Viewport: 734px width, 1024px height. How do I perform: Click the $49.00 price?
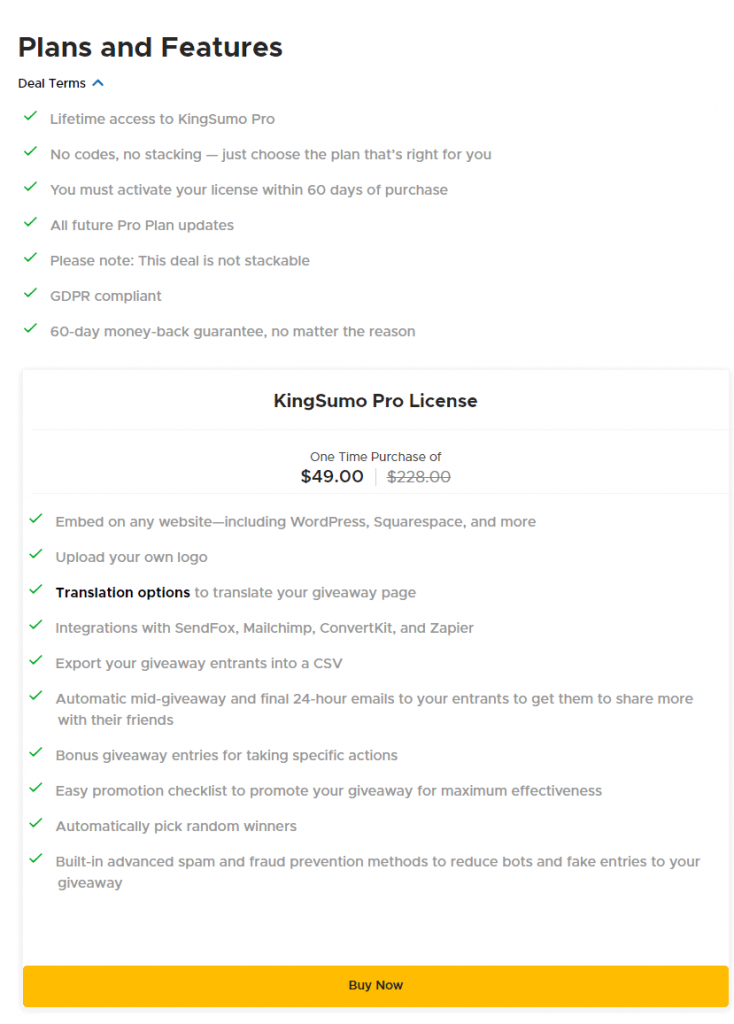[x=332, y=477]
